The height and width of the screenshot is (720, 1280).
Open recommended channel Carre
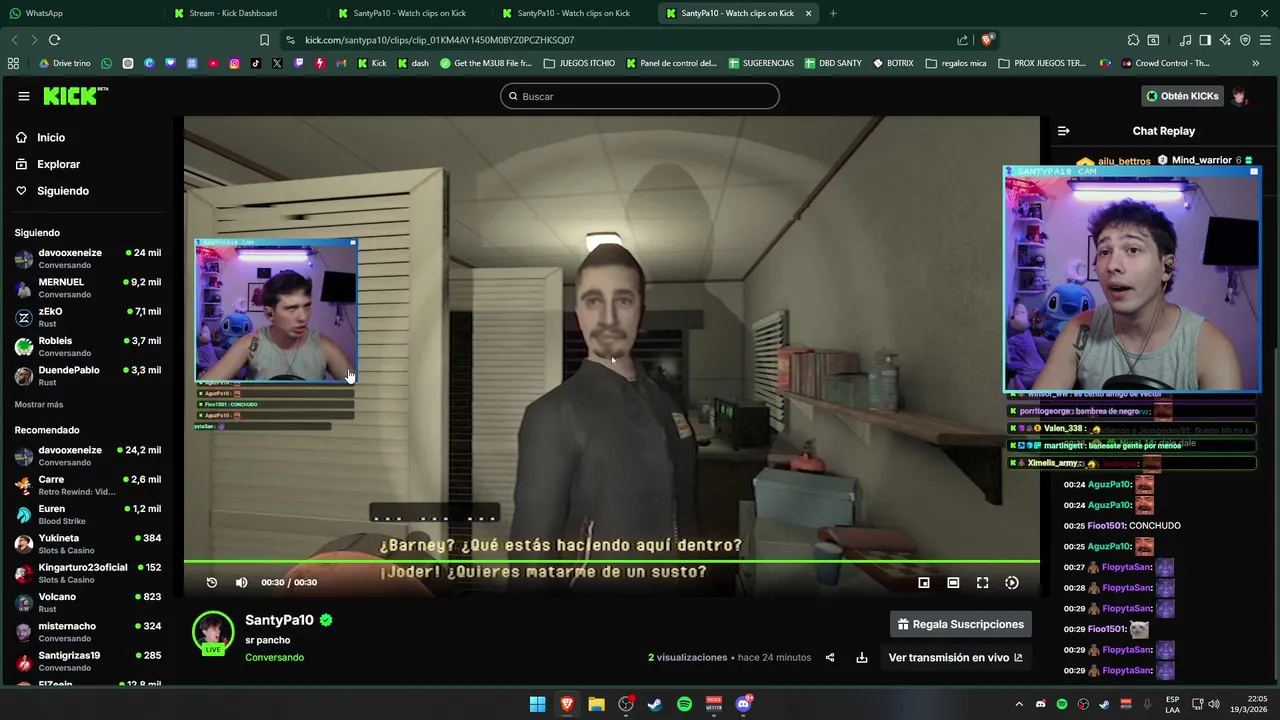(x=88, y=485)
